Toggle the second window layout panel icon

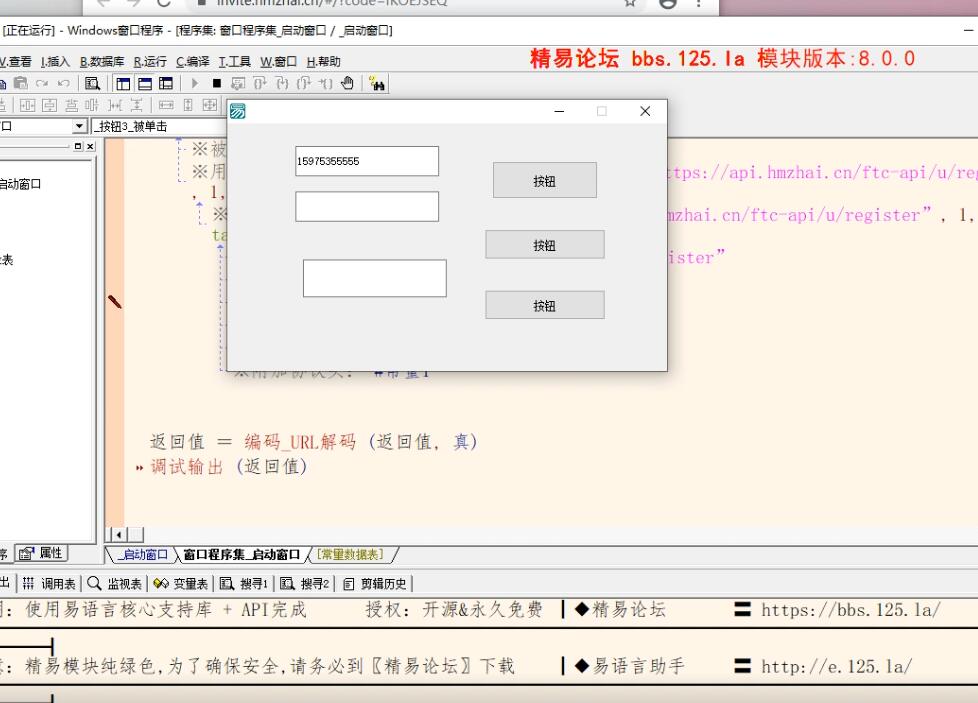(x=143, y=82)
